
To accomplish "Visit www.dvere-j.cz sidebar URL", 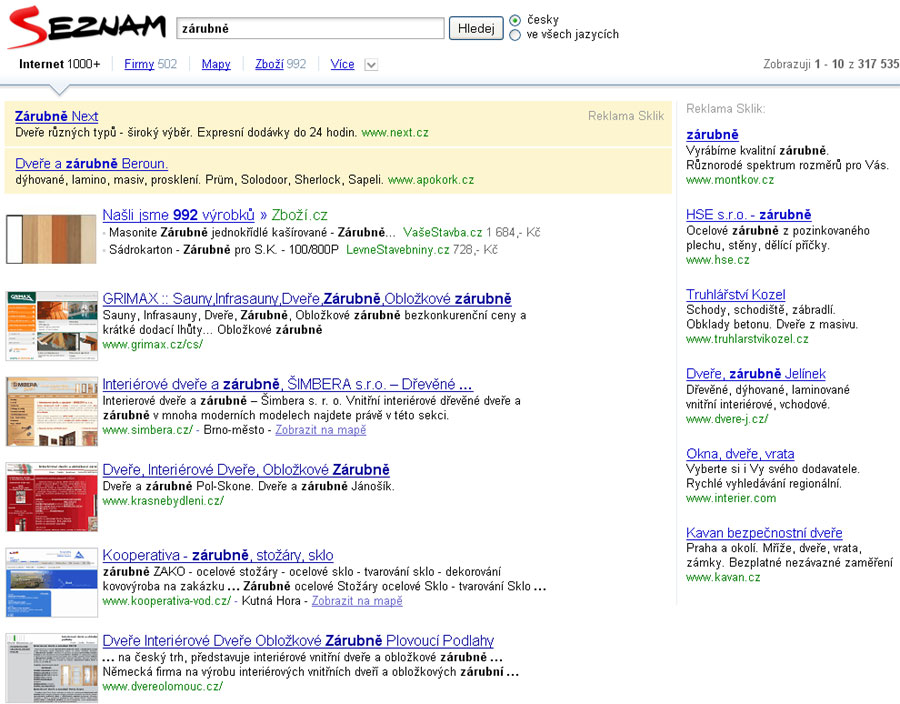I will pyautogui.click(x=727, y=419).
